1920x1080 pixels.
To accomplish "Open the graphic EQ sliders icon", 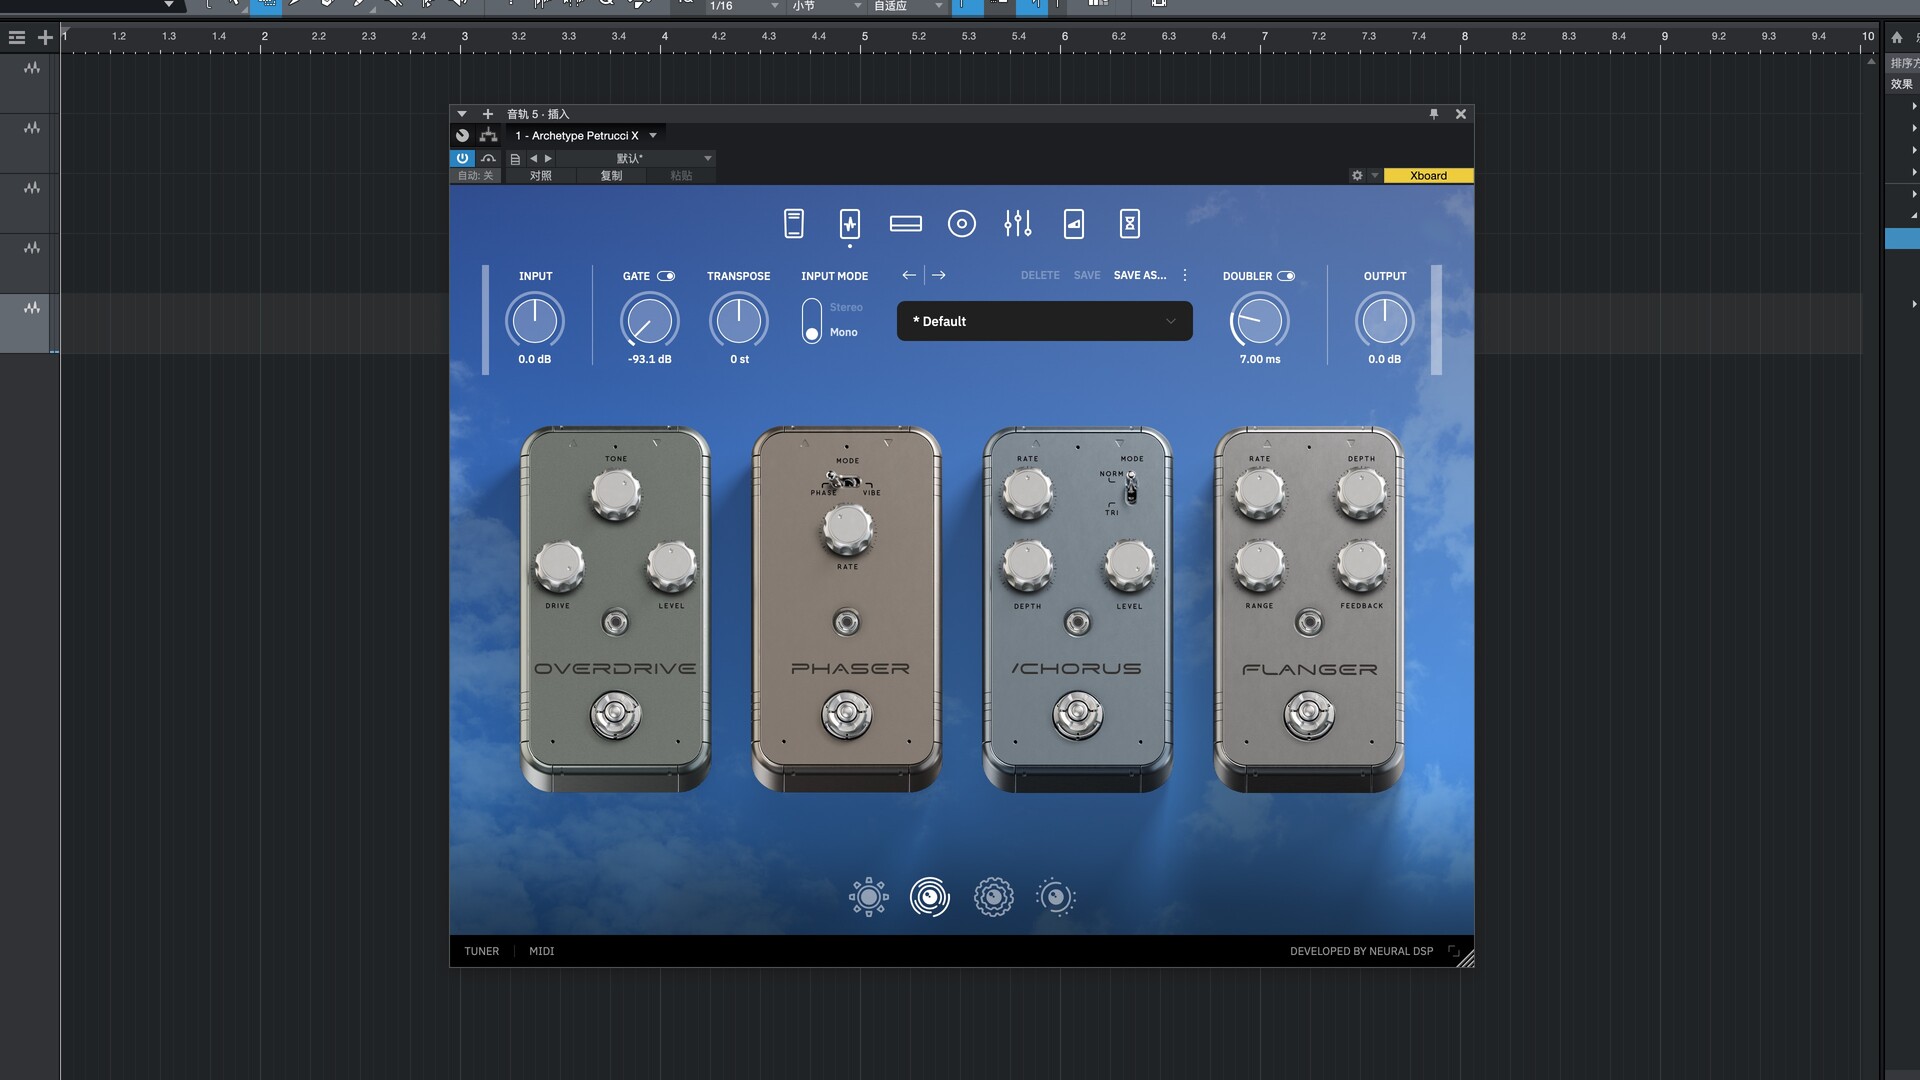I will [1017, 224].
